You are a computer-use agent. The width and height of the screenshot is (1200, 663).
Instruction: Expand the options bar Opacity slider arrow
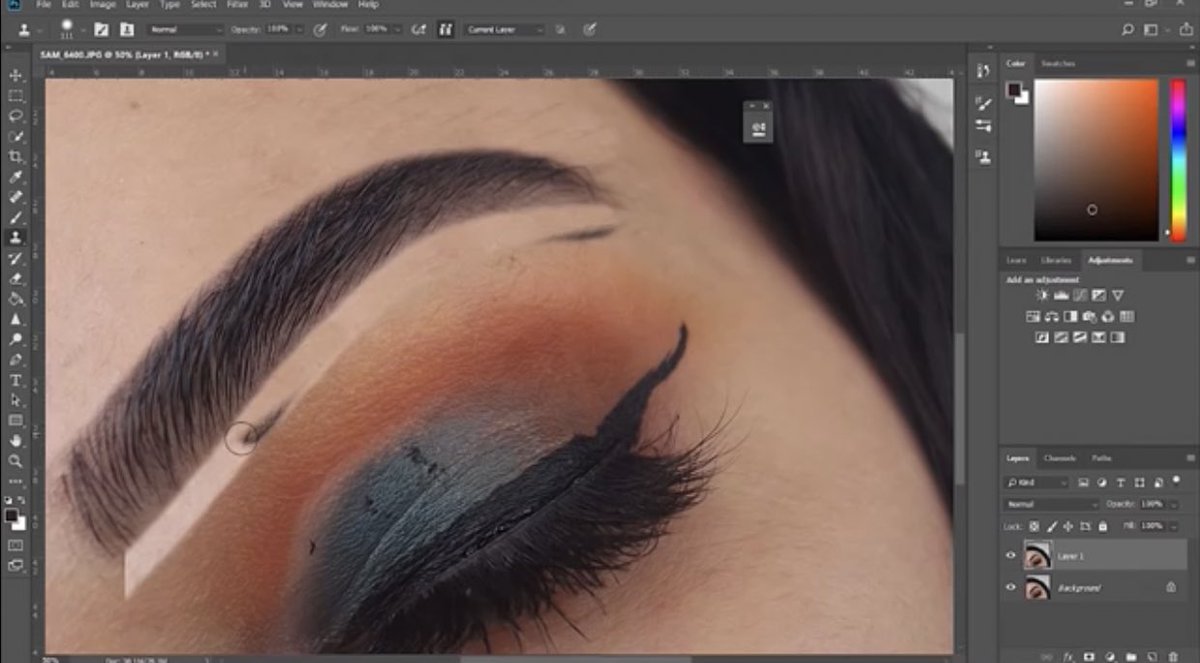(x=299, y=30)
